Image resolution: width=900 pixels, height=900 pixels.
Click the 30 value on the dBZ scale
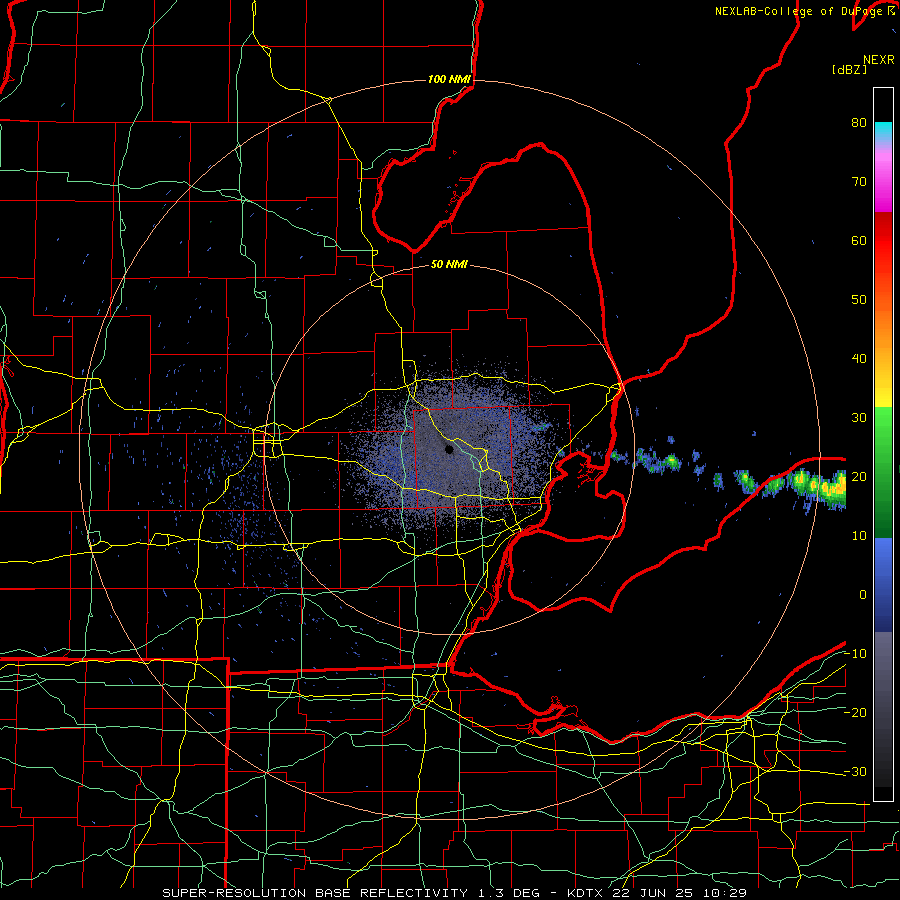859,418
